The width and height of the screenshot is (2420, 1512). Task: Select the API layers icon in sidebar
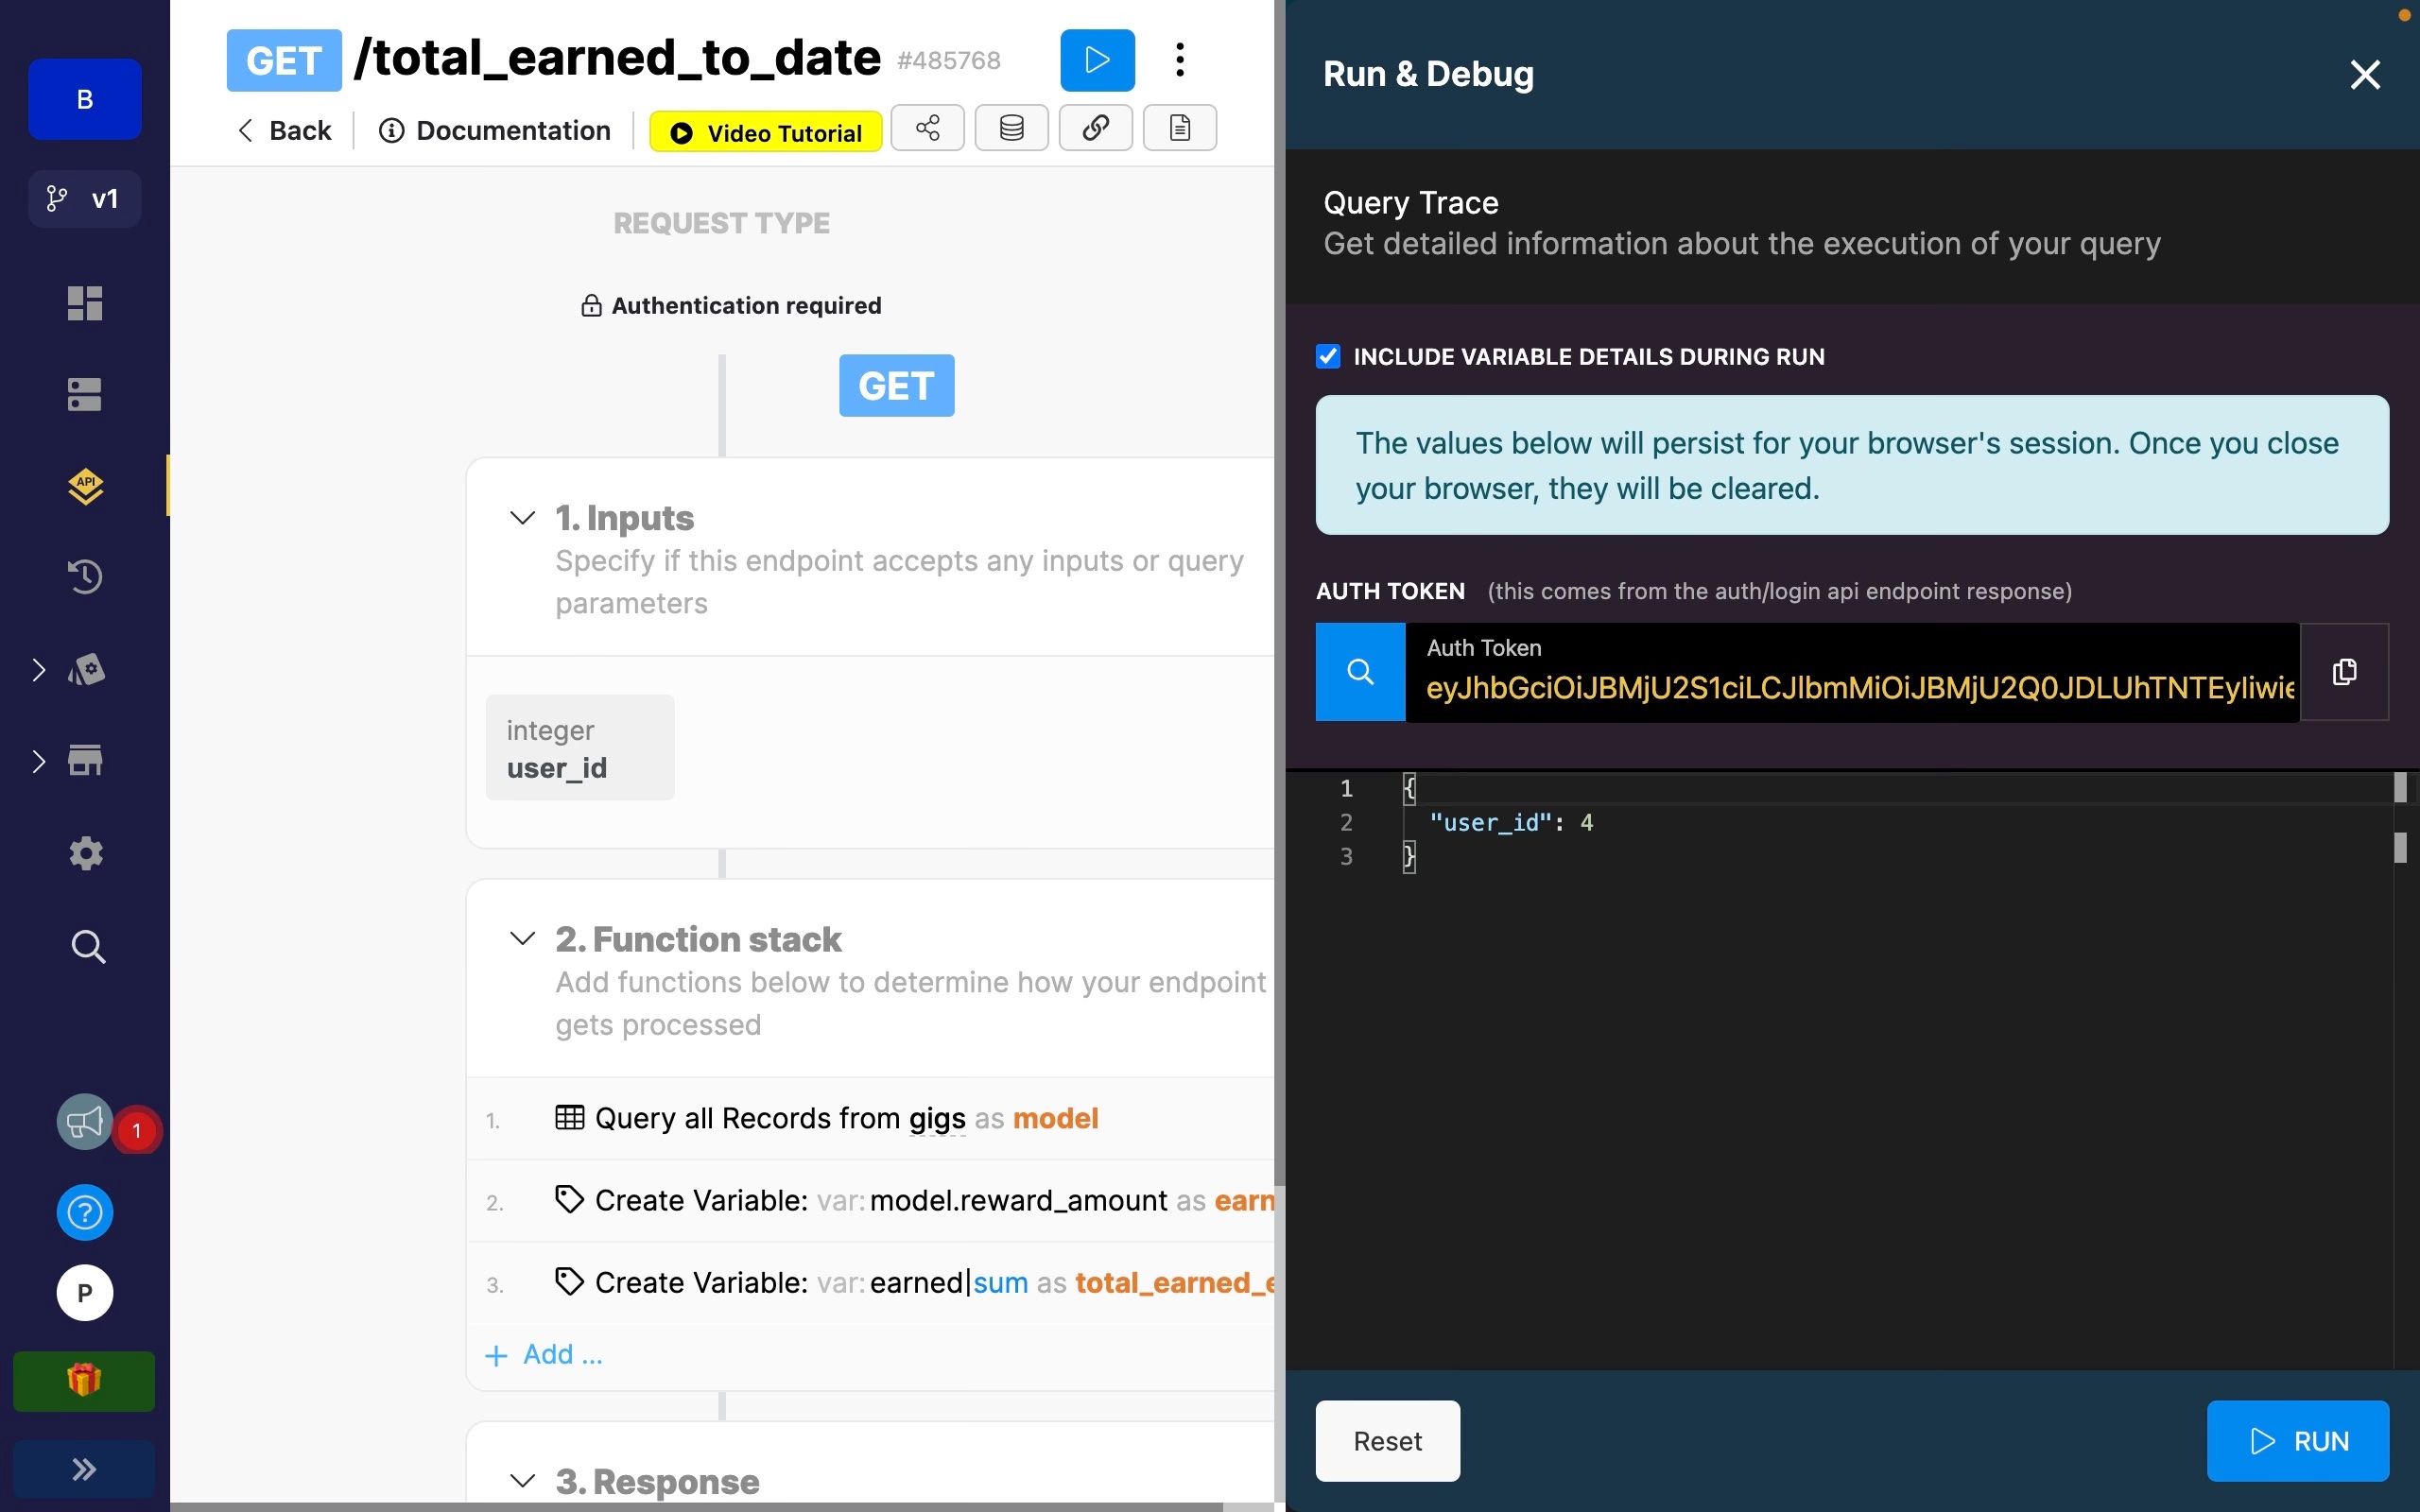tap(86, 486)
